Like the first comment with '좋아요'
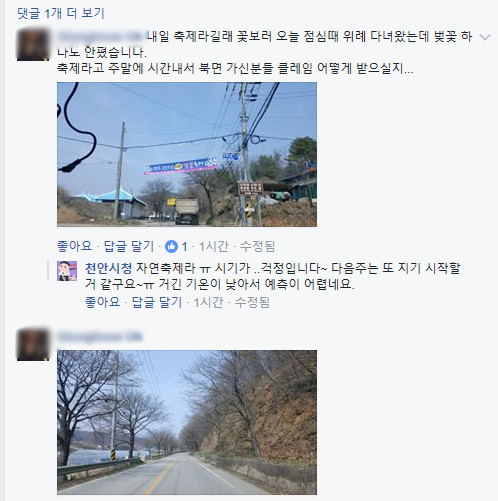The image size is (498, 501). point(74,246)
